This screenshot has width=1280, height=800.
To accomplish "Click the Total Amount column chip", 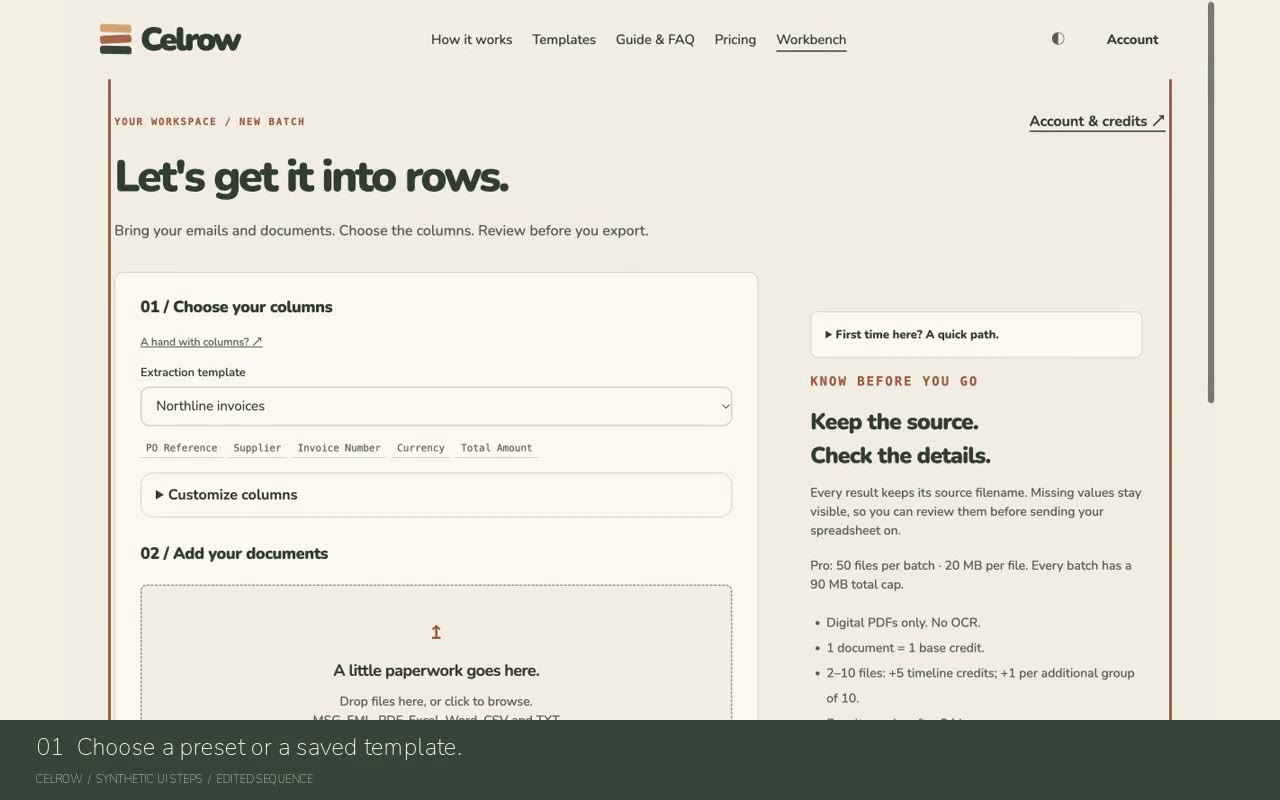I will pos(497,448).
